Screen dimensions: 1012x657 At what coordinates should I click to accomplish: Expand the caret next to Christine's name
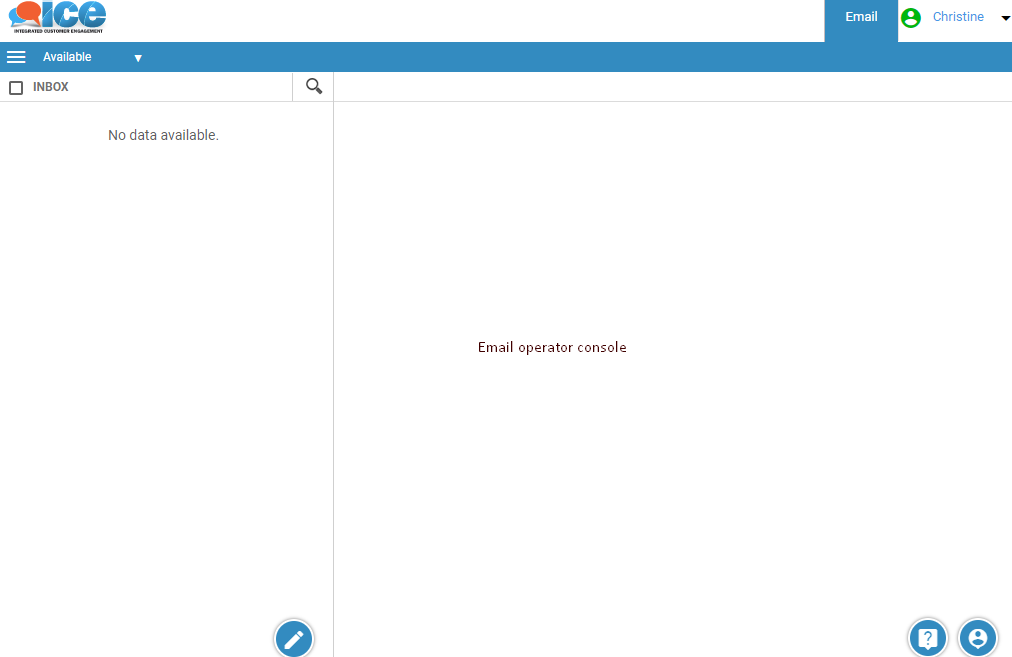pos(1005,17)
